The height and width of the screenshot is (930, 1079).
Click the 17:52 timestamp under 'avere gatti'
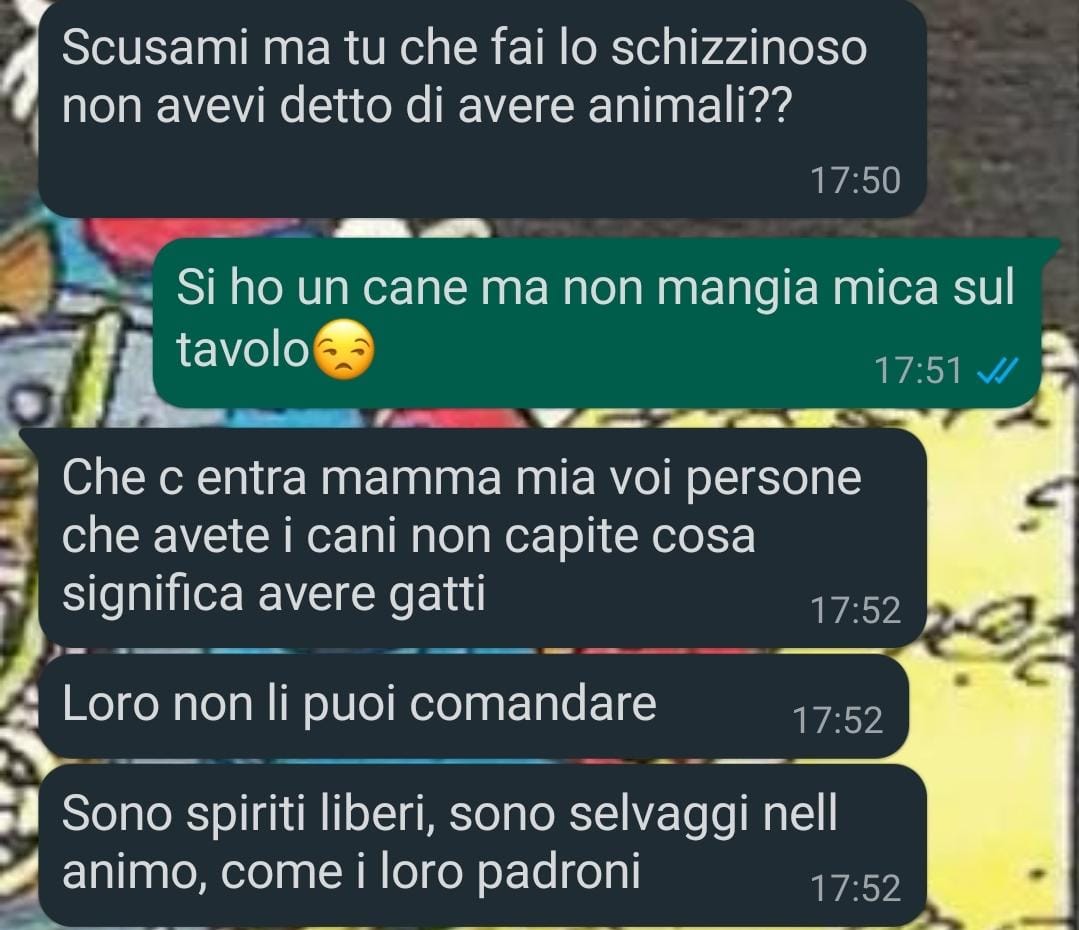click(855, 611)
